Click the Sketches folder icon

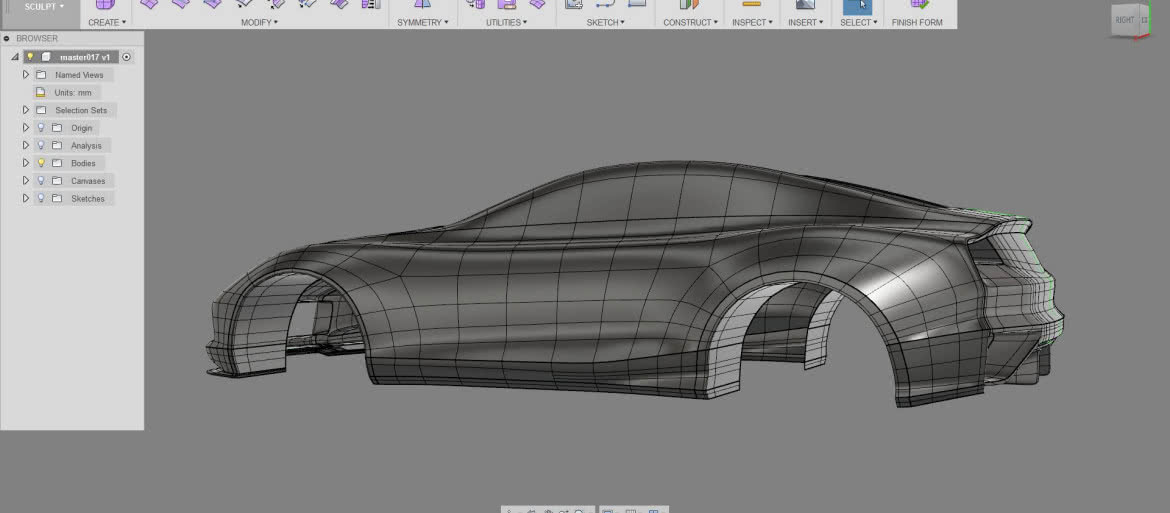(x=57, y=198)
